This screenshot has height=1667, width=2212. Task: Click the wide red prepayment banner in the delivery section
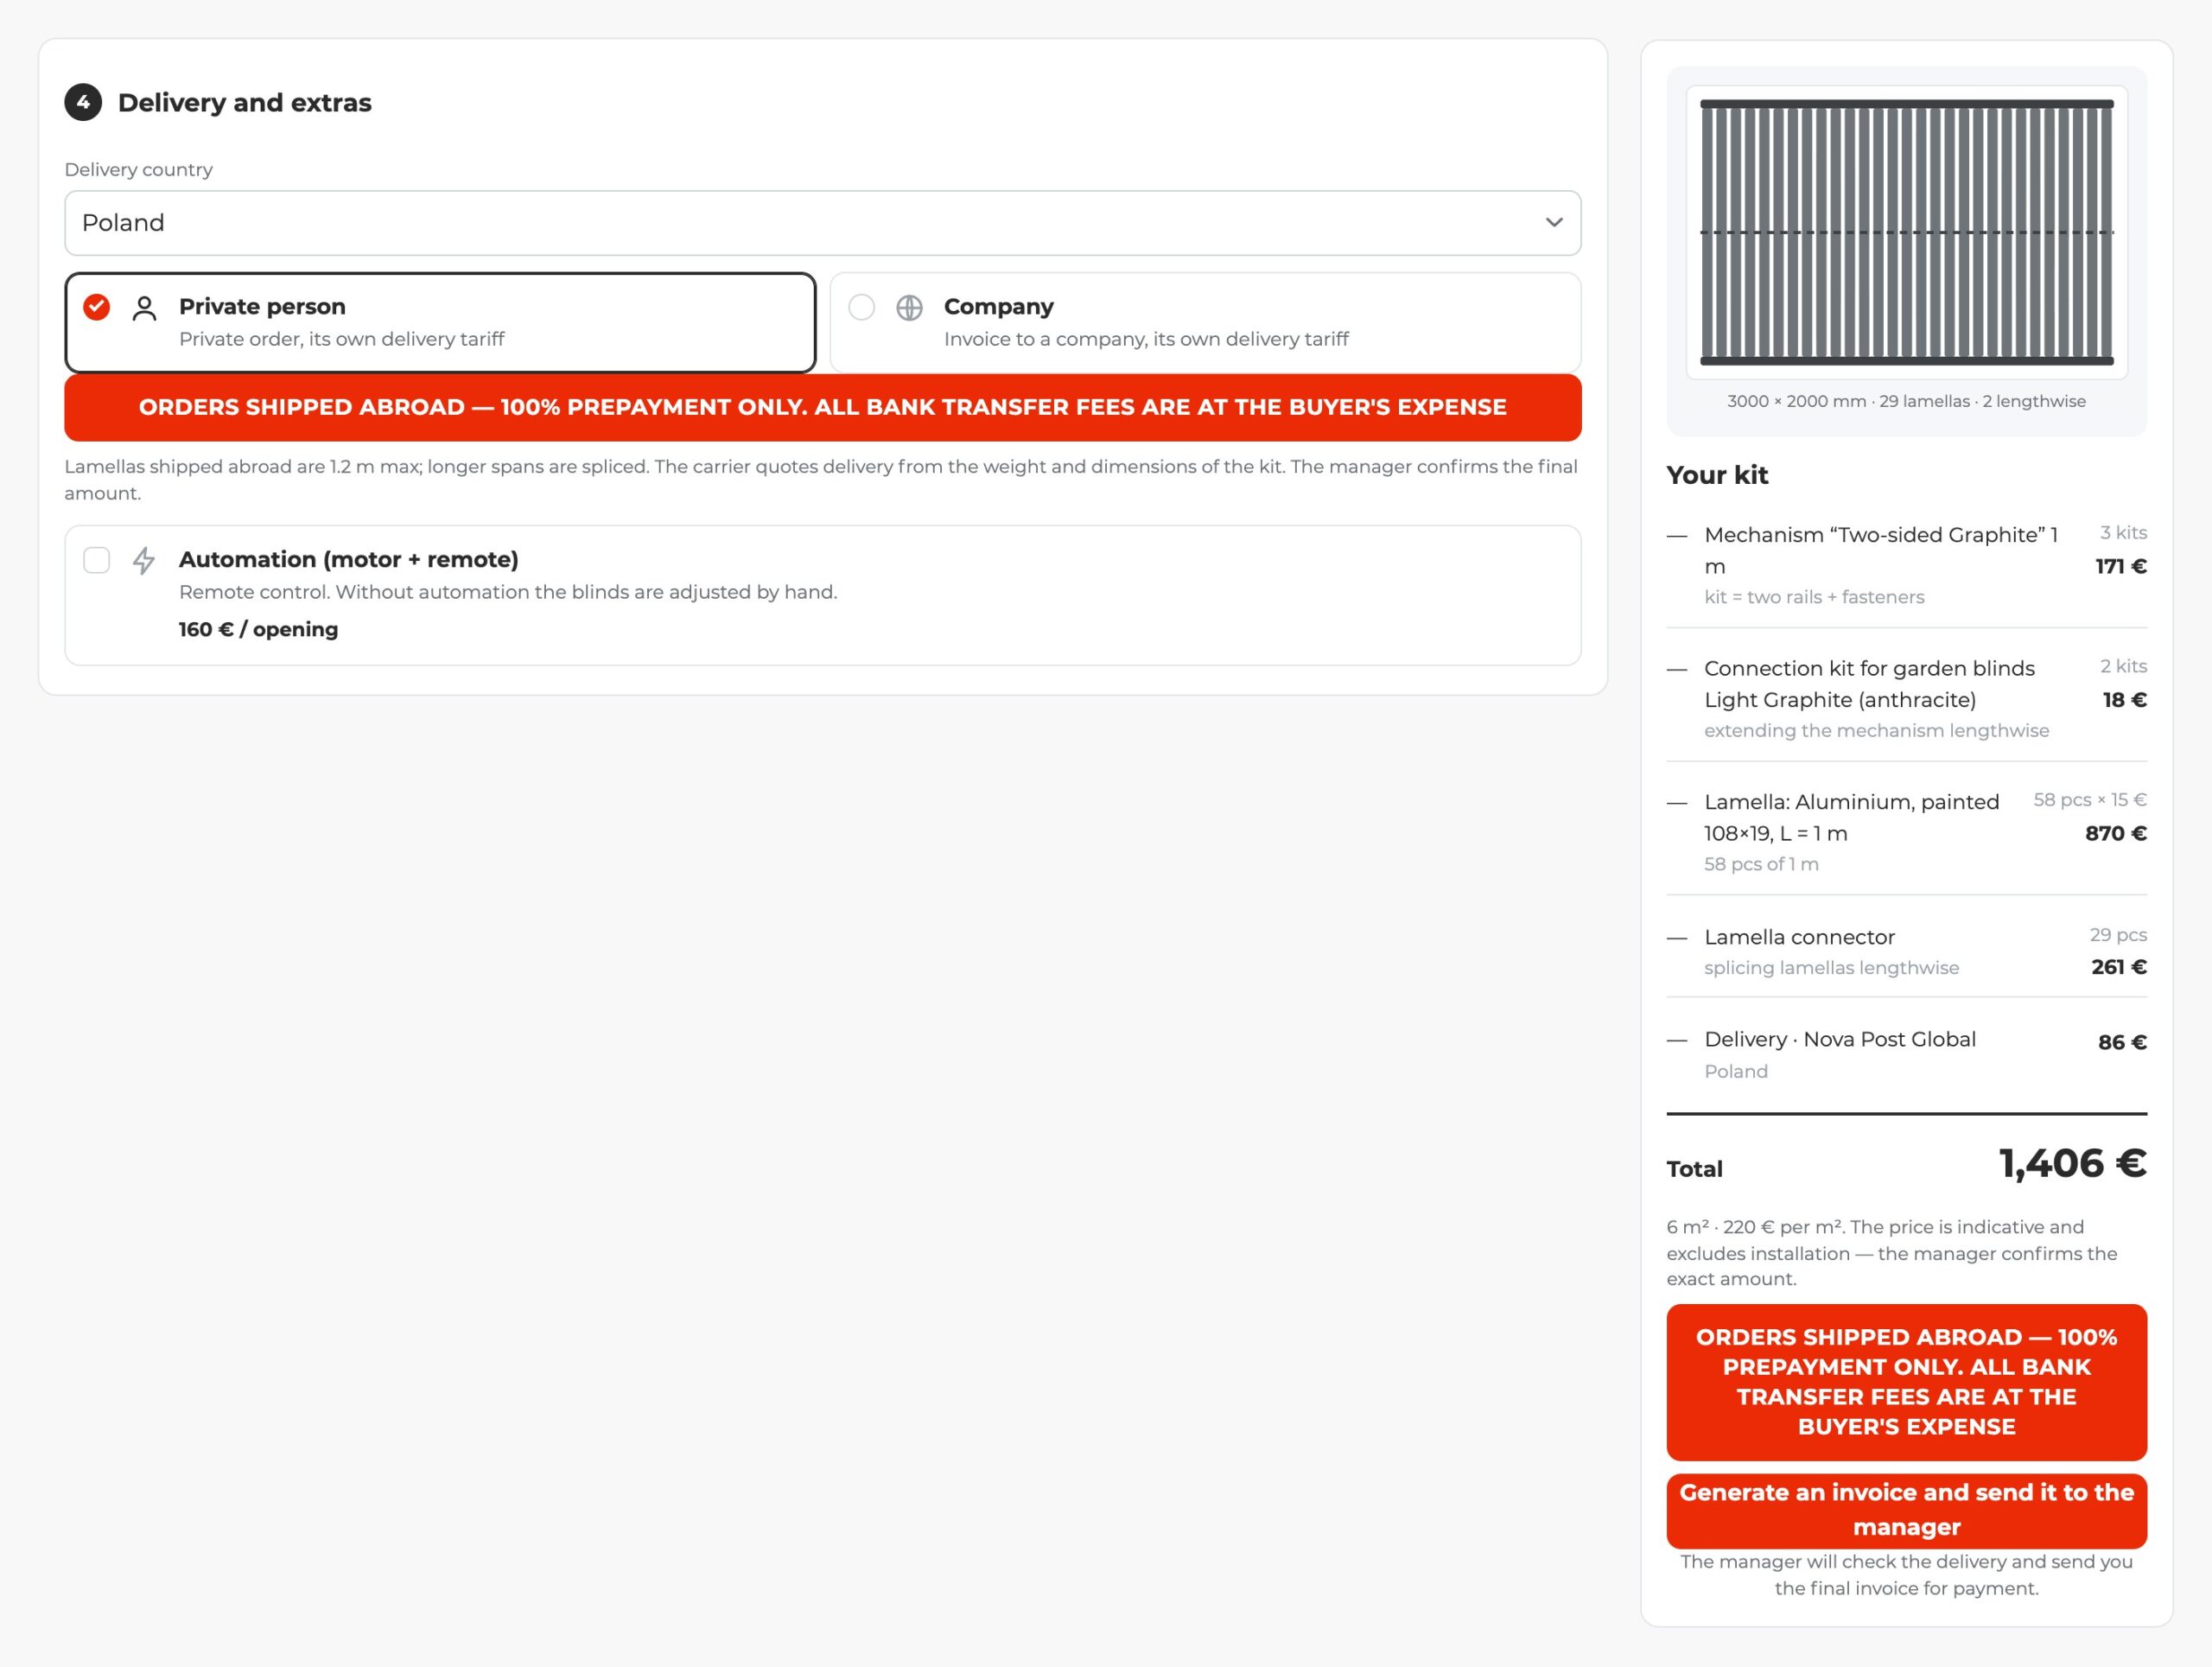click(x=822, y=407)
